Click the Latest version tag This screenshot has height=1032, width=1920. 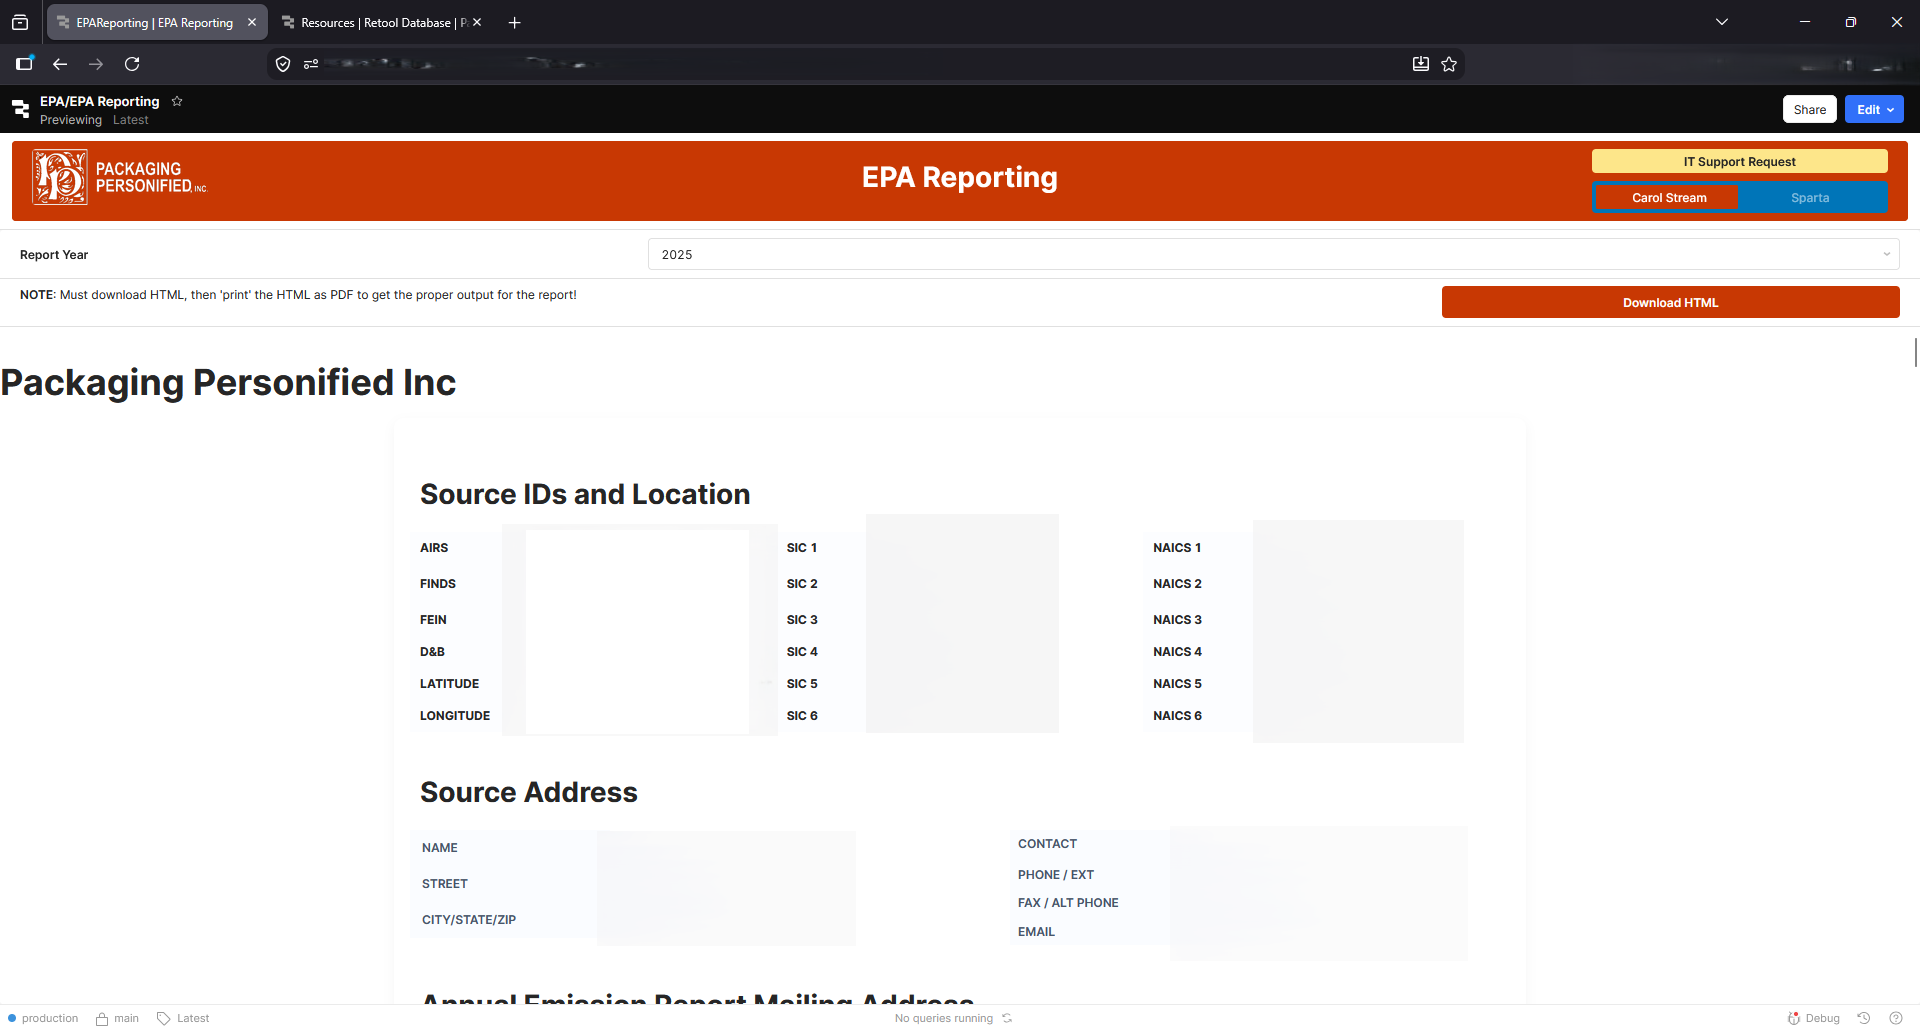coord(183,1018)
